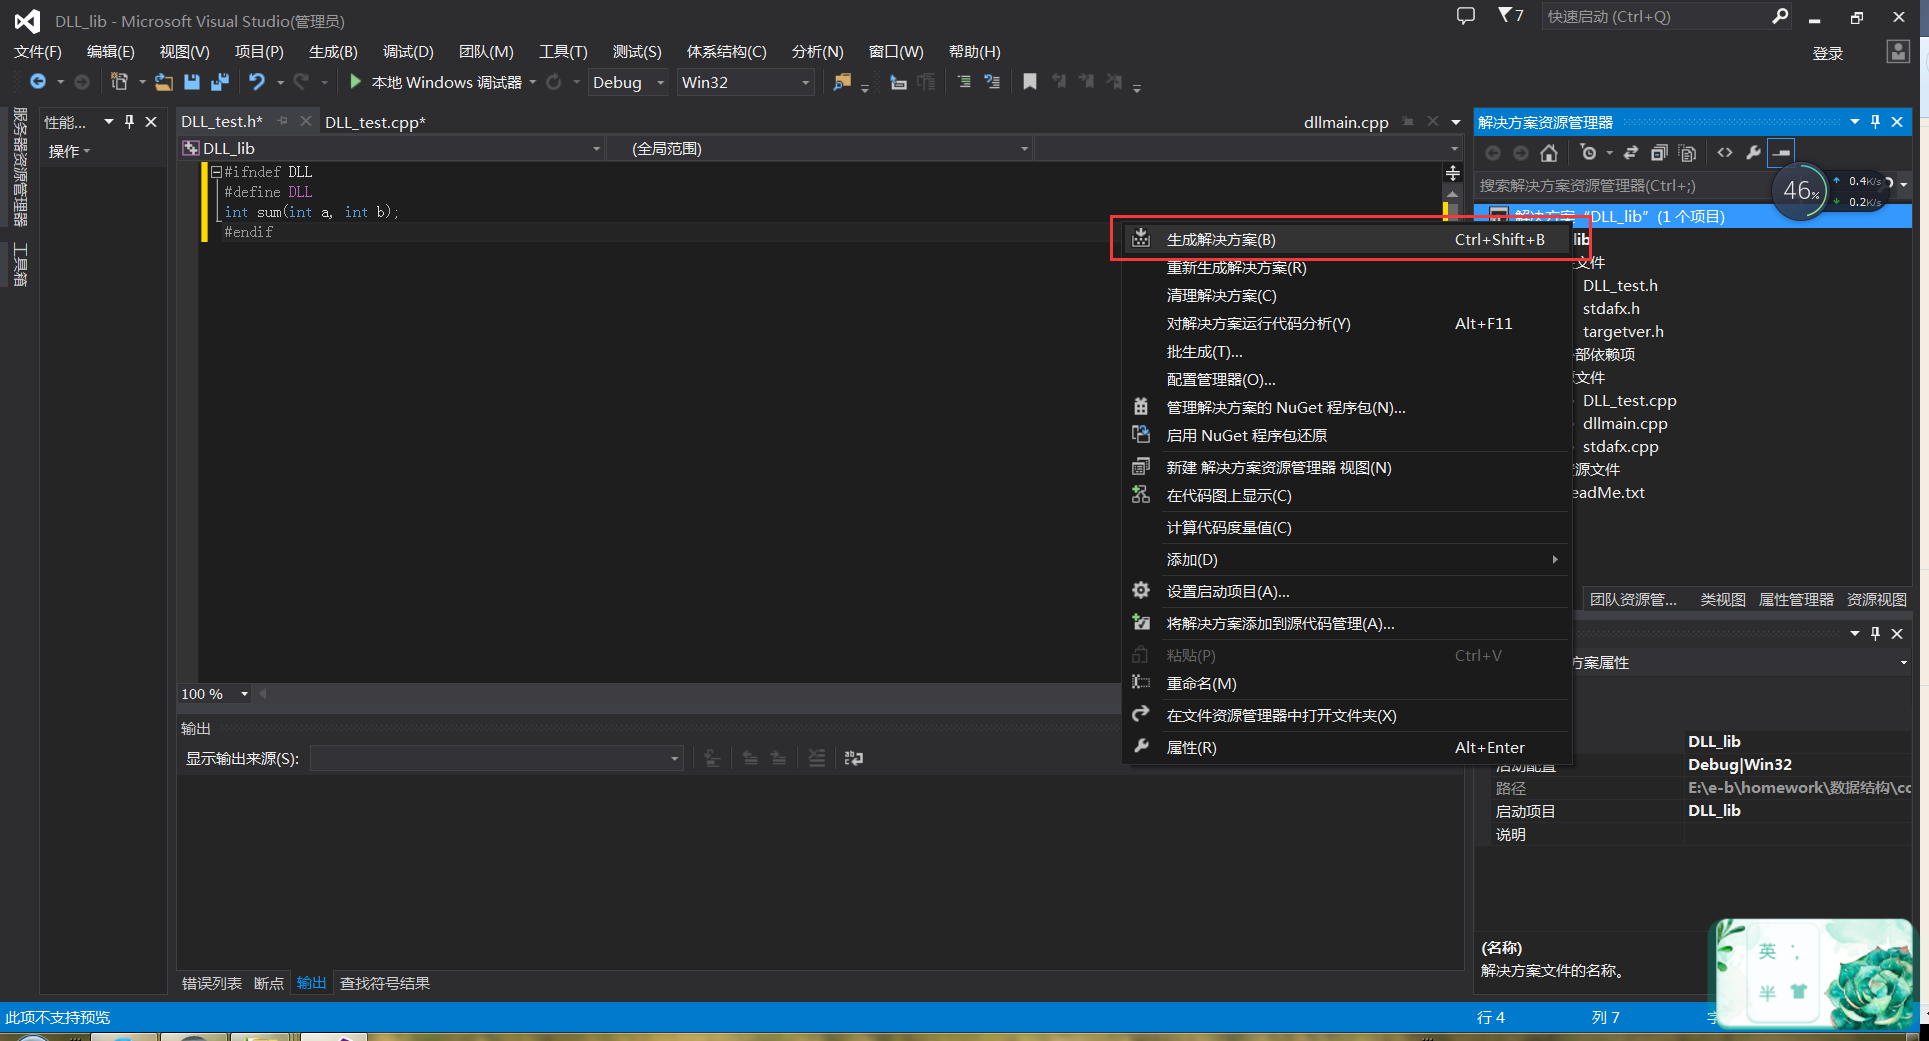
Task: Collapse the #ifndef DLL code block
Action: [216, 172]
